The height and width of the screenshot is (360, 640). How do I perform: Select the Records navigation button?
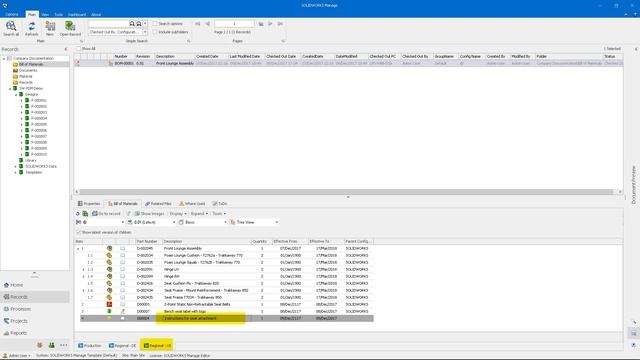tap(35, 297)
